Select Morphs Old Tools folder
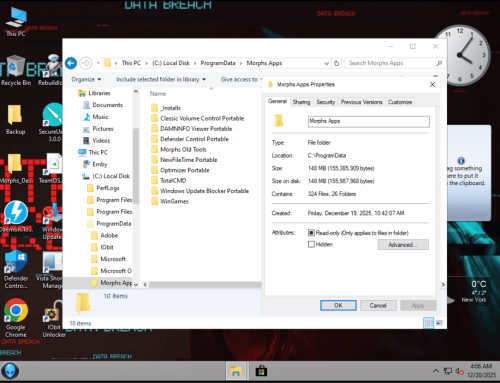This screenshot has height=383, width=500. (x=179, y=149)
